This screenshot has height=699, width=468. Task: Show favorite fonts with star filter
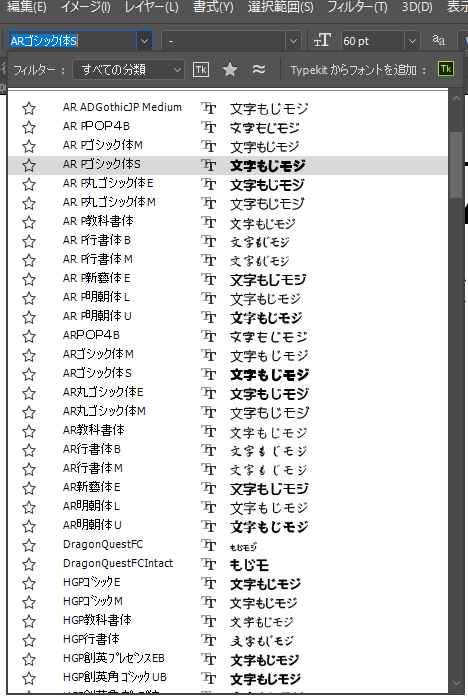(x=230, y=70)
